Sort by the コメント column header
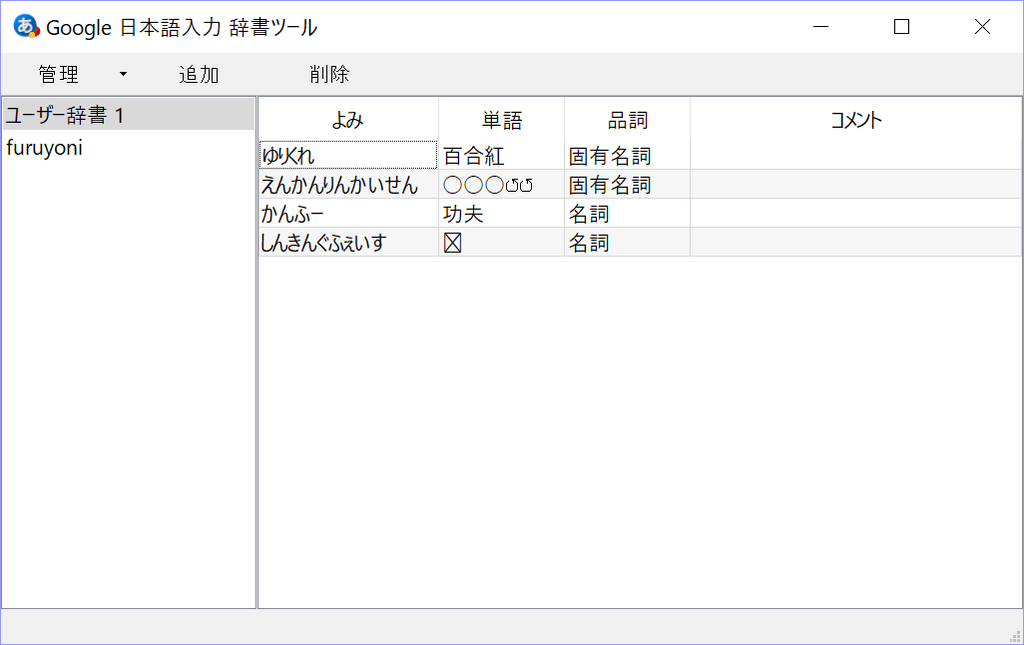The height and width of the screenshot is (645, 1024). (856, 119)
